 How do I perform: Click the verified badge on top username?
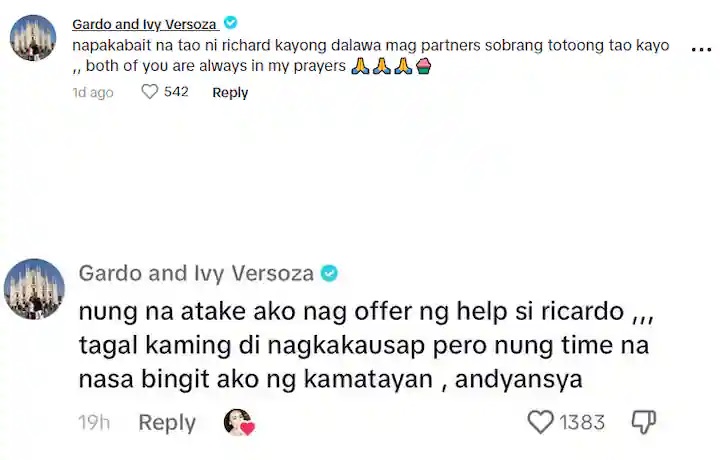click(x=231, y=22)
